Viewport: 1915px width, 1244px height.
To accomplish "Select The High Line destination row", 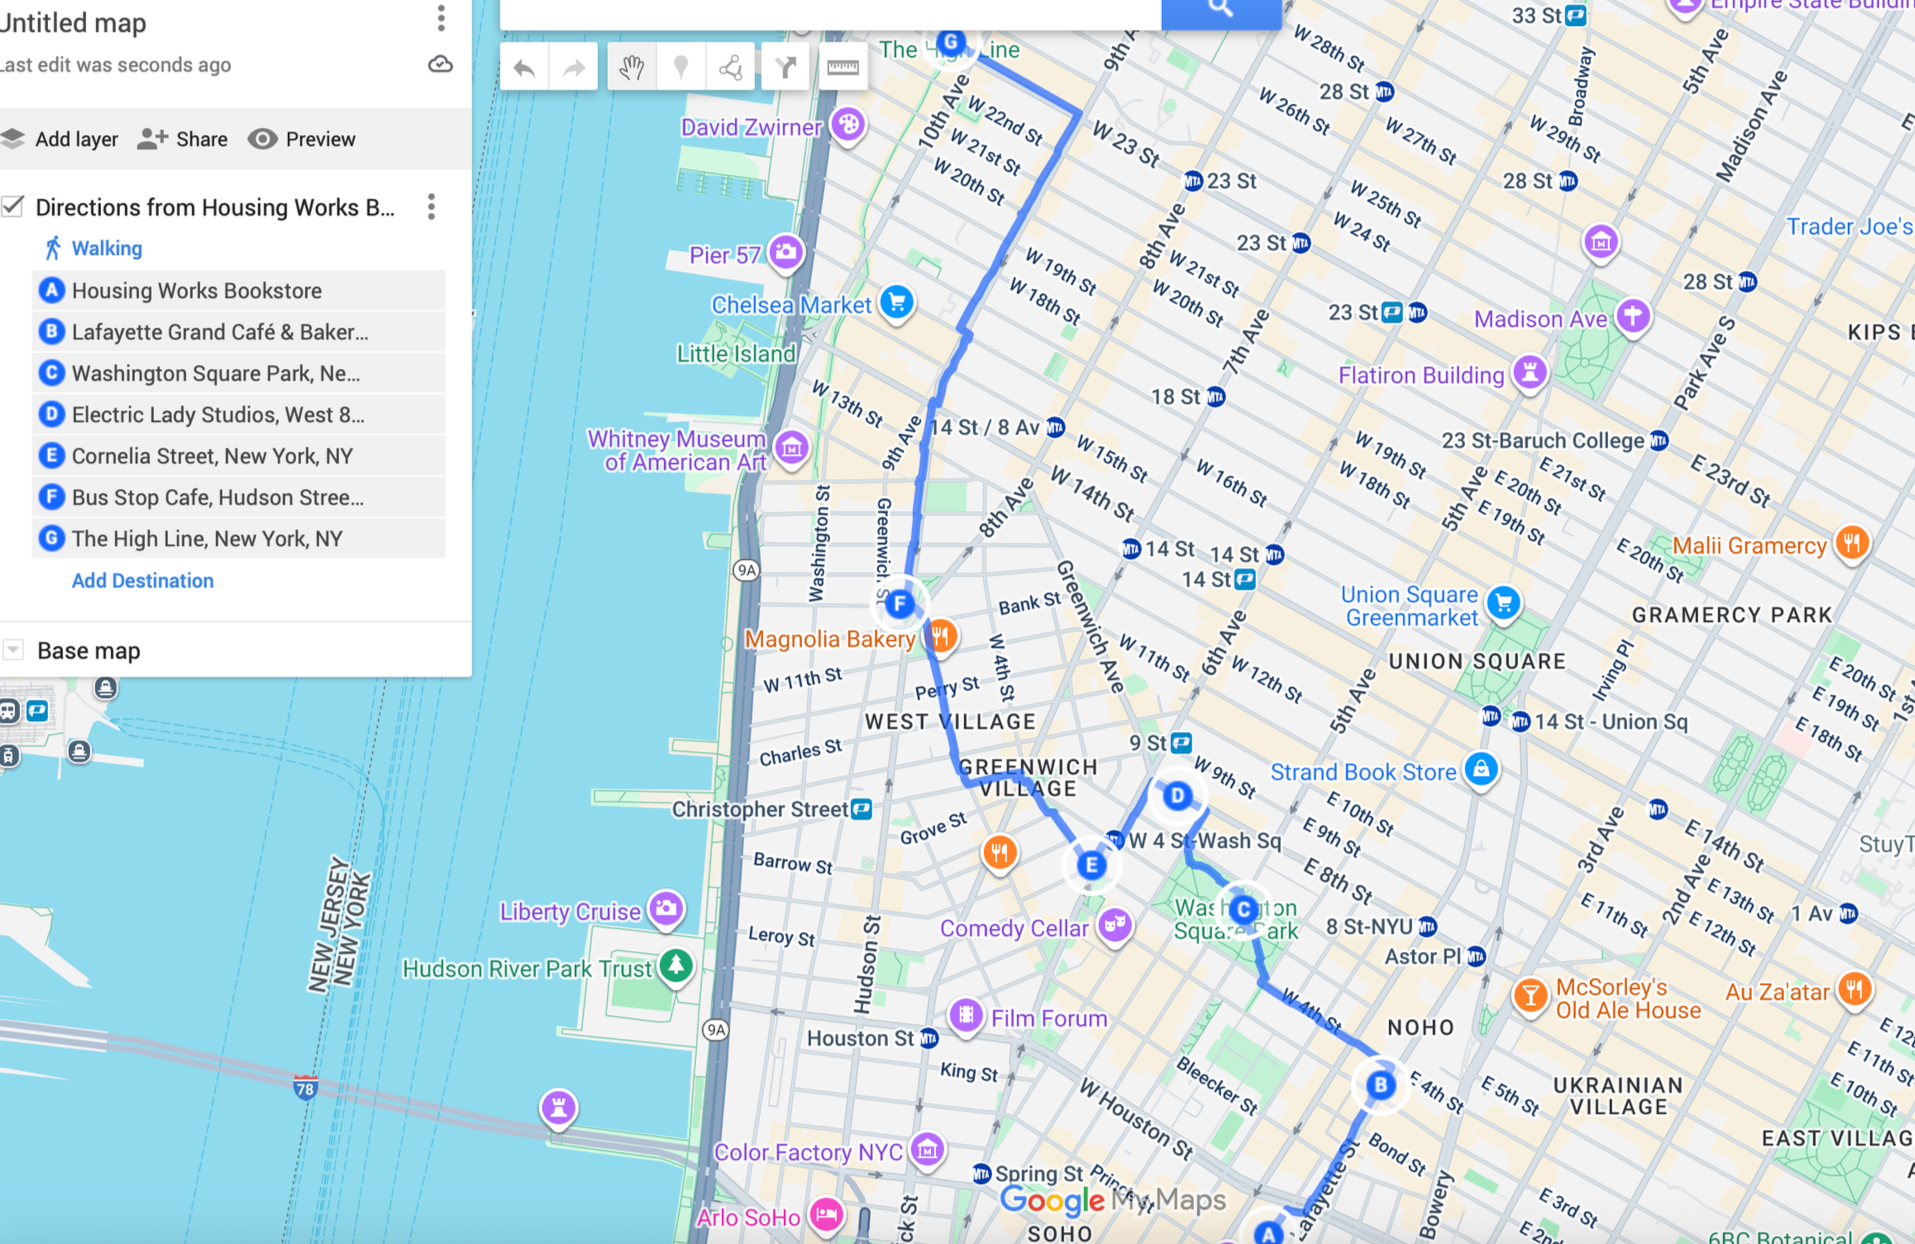I will pyautogui.click(x=239, y=538).
